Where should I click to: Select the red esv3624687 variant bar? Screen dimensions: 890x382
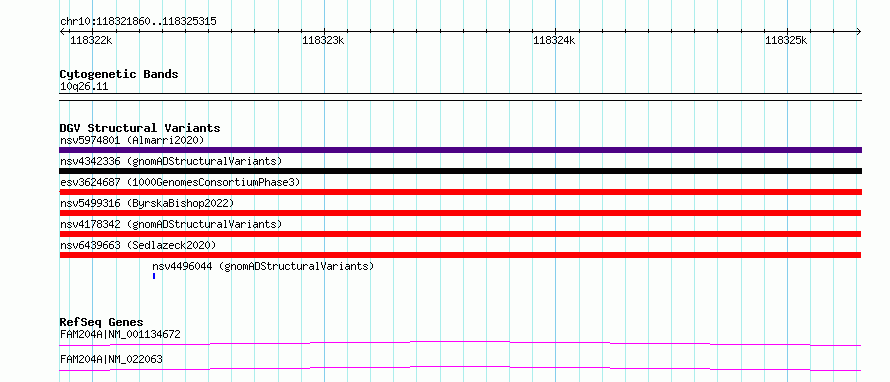460,192
